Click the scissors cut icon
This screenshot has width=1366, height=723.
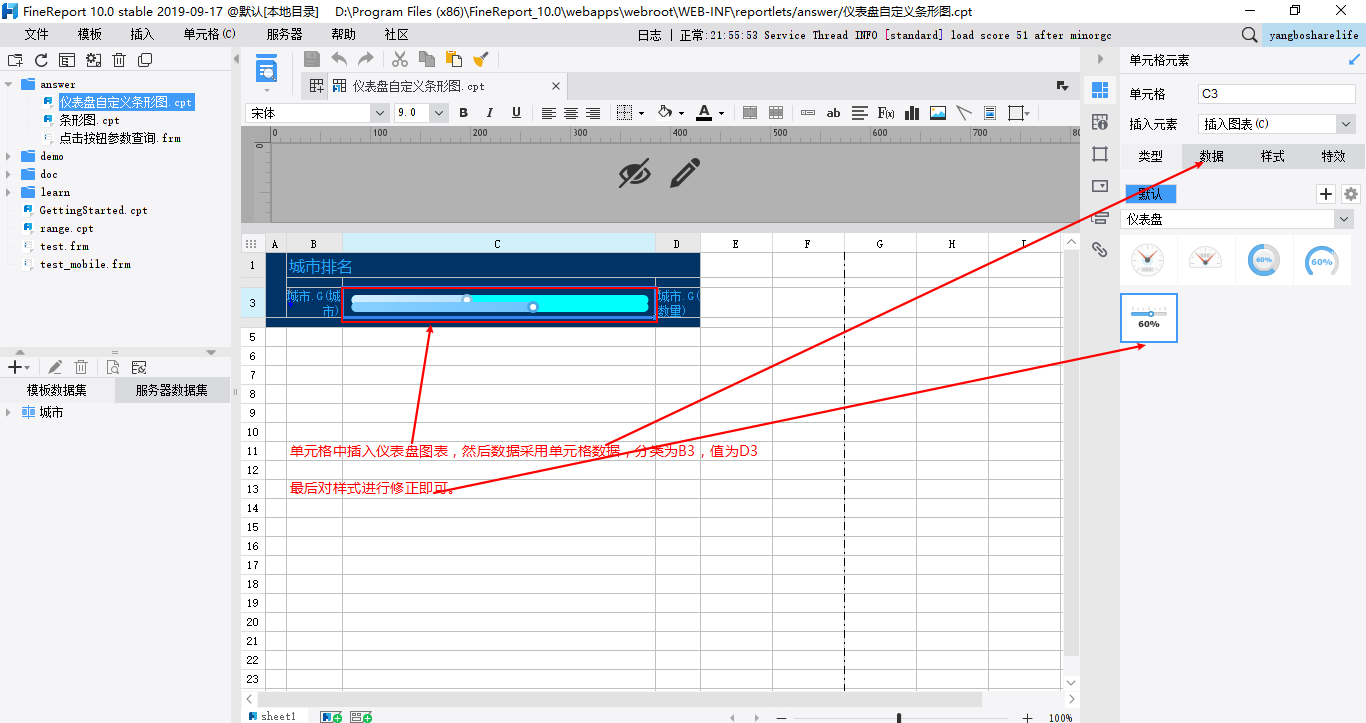(400, 59)
